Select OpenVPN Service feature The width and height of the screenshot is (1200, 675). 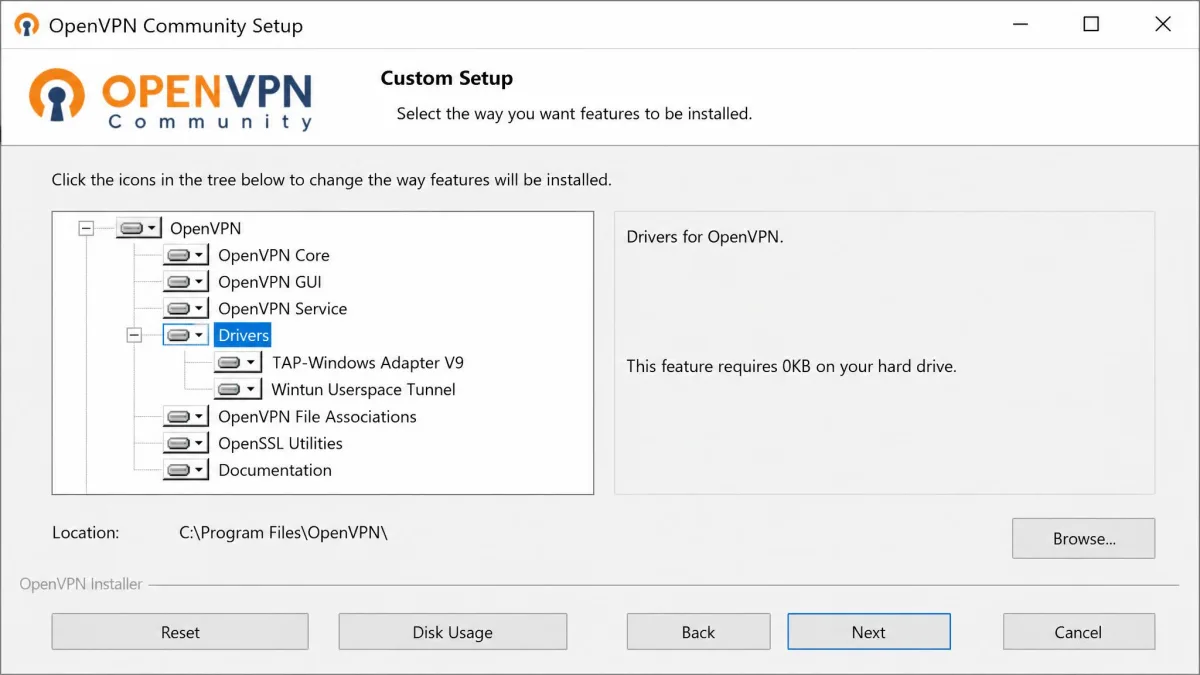click(283, 309)
